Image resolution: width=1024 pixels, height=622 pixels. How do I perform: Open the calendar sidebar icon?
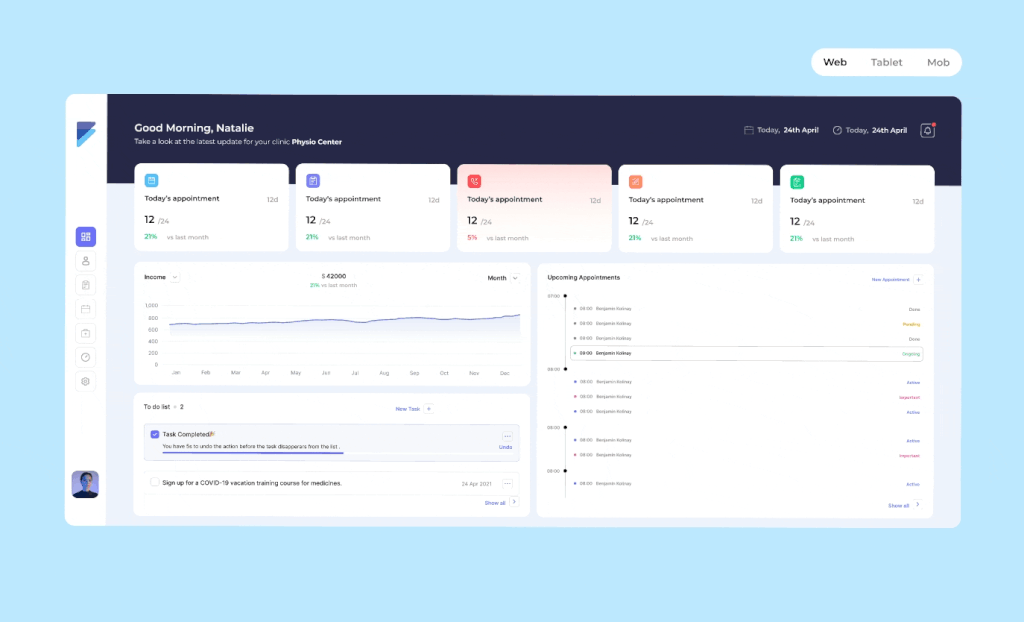pyautogui.click(x=86, y=309)
